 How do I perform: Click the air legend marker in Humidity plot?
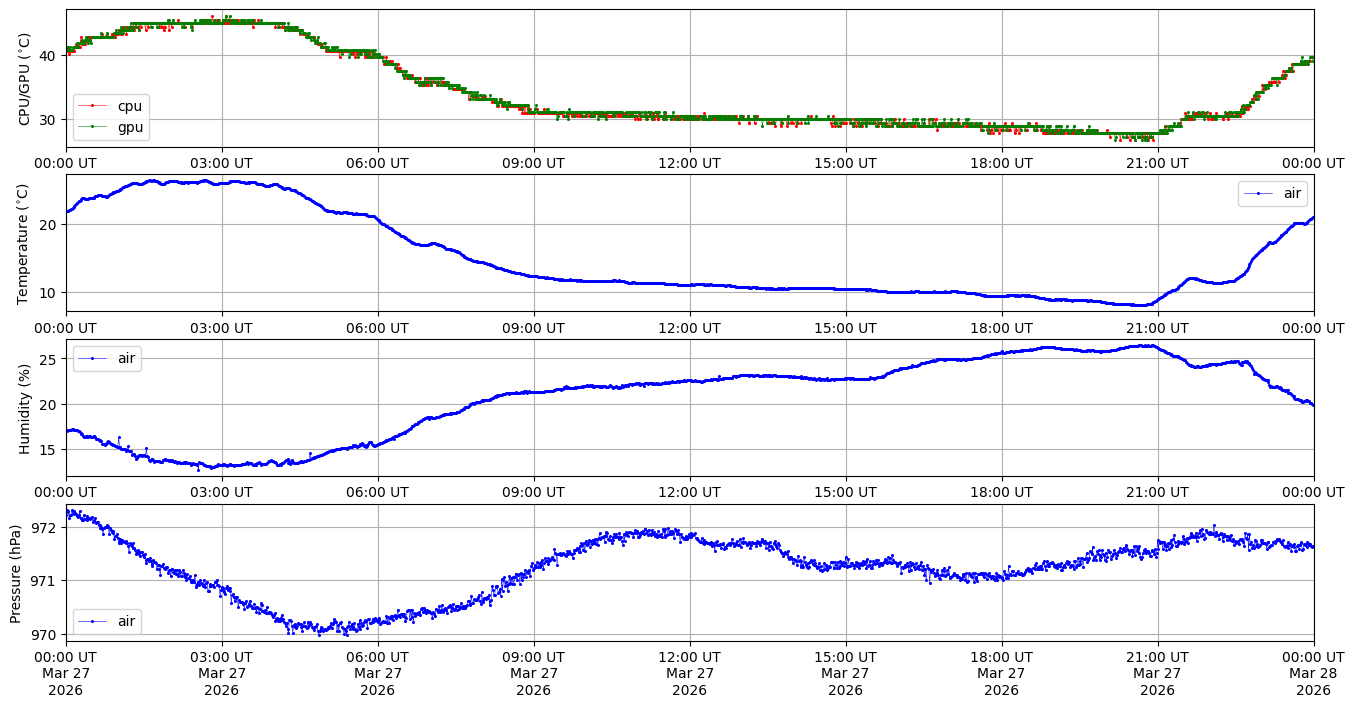pyautogui.click(x=93, y=358)
